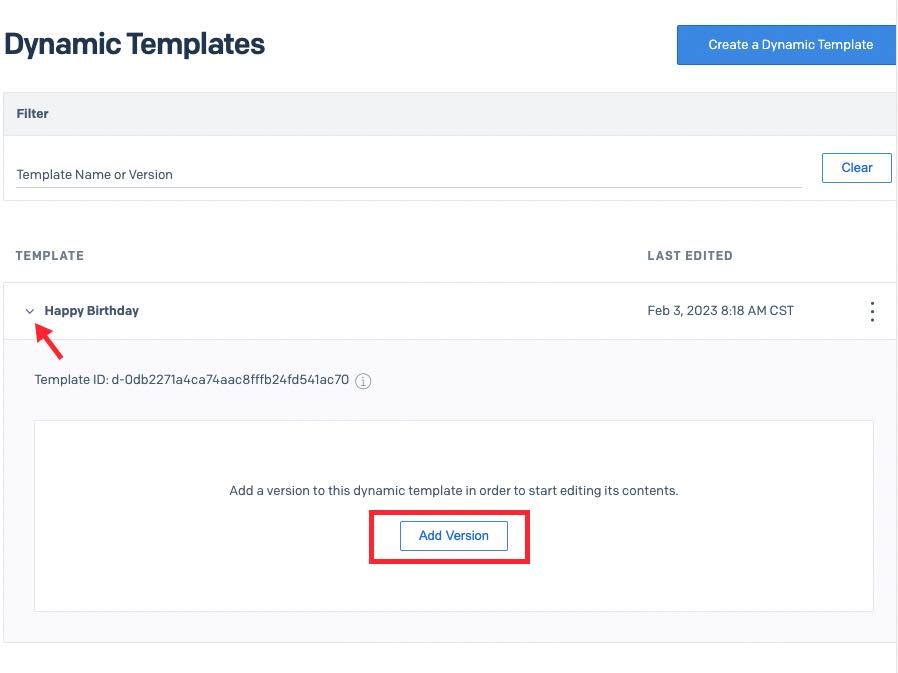Sort by the TEMPLATE column header

coord(49,256)
